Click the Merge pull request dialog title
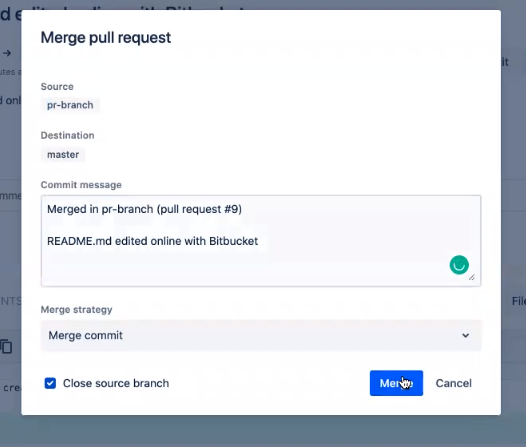This screenshot has height=447, width=526. coord(106,37)
